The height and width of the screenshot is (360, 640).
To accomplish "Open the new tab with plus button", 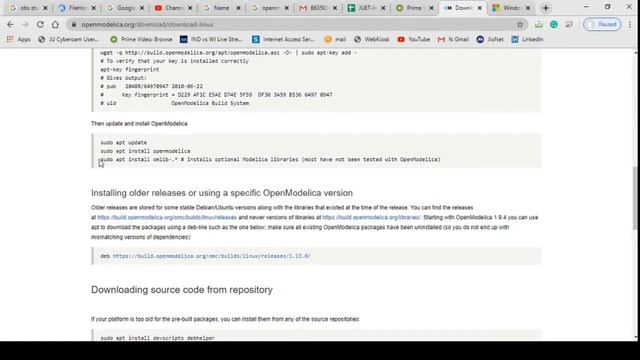I will coord(546,8).
